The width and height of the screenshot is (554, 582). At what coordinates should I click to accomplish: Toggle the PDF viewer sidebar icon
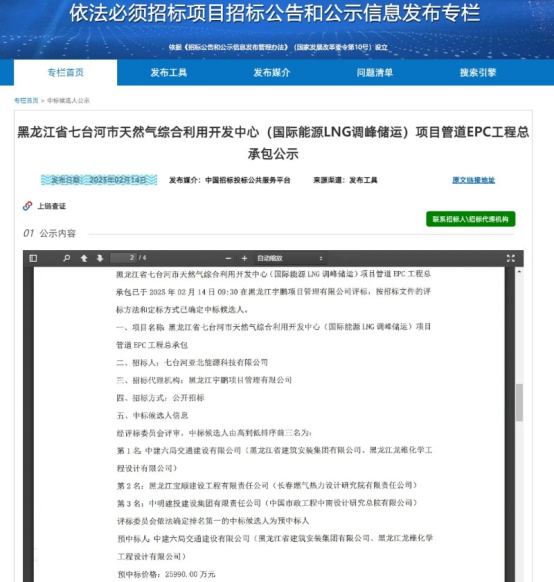[33, 258]
